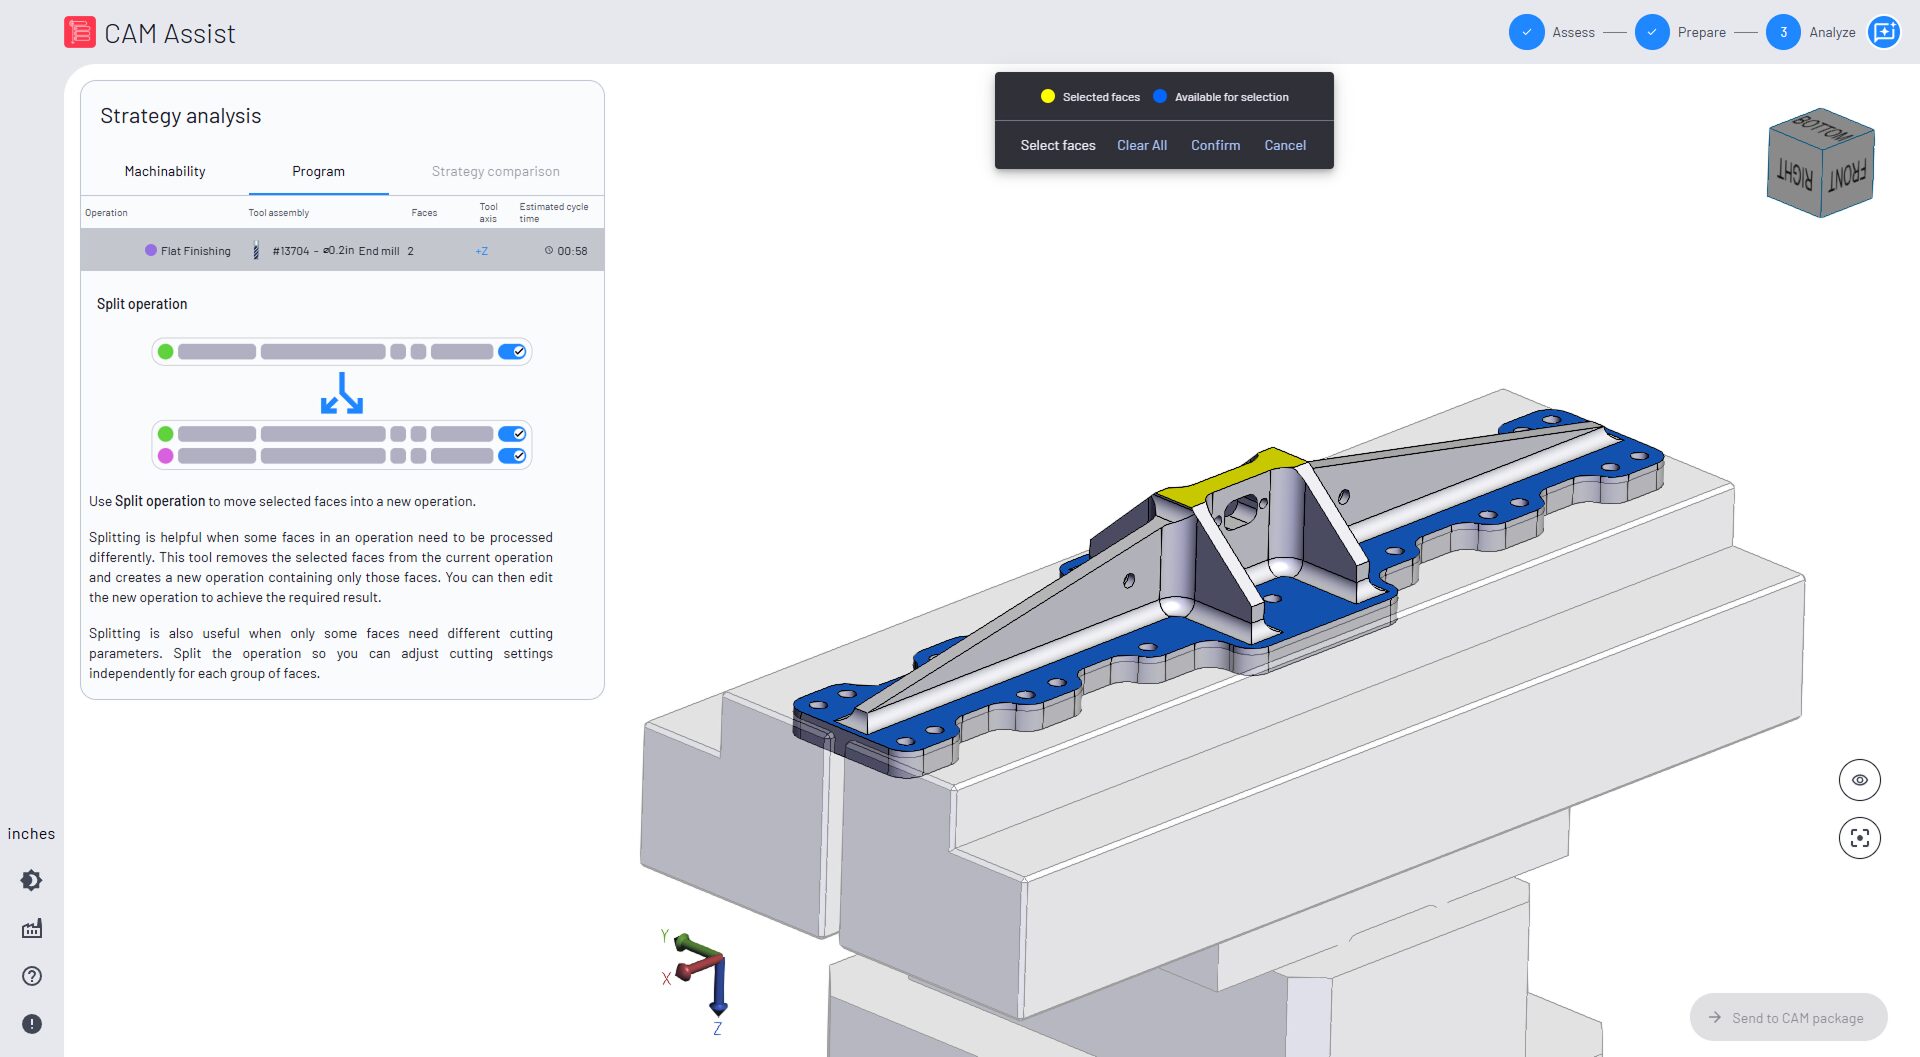This screenshot has width=1920, height=1057.
Task: Select the Analyze step number 3
Action: click(x=1783, y=32)
